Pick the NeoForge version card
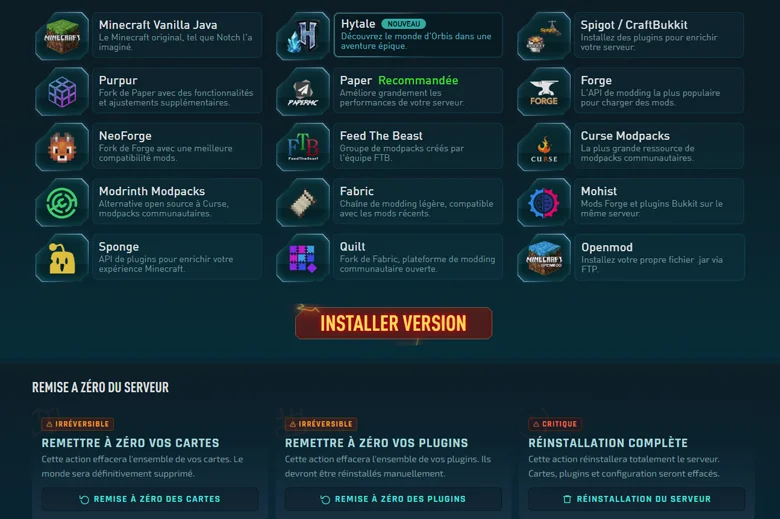Screen dimensions: 780x519 point(177,146)
